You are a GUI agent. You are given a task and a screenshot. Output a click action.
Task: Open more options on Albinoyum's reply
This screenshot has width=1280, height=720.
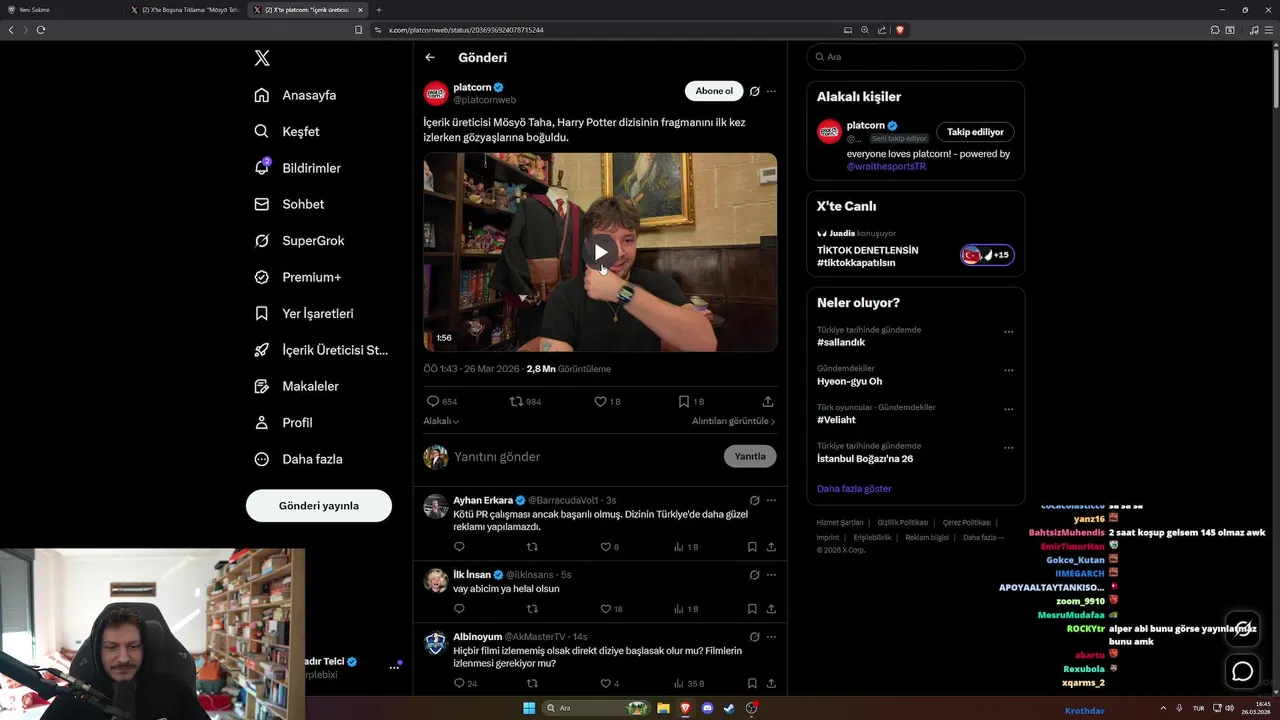pos(771,637)
